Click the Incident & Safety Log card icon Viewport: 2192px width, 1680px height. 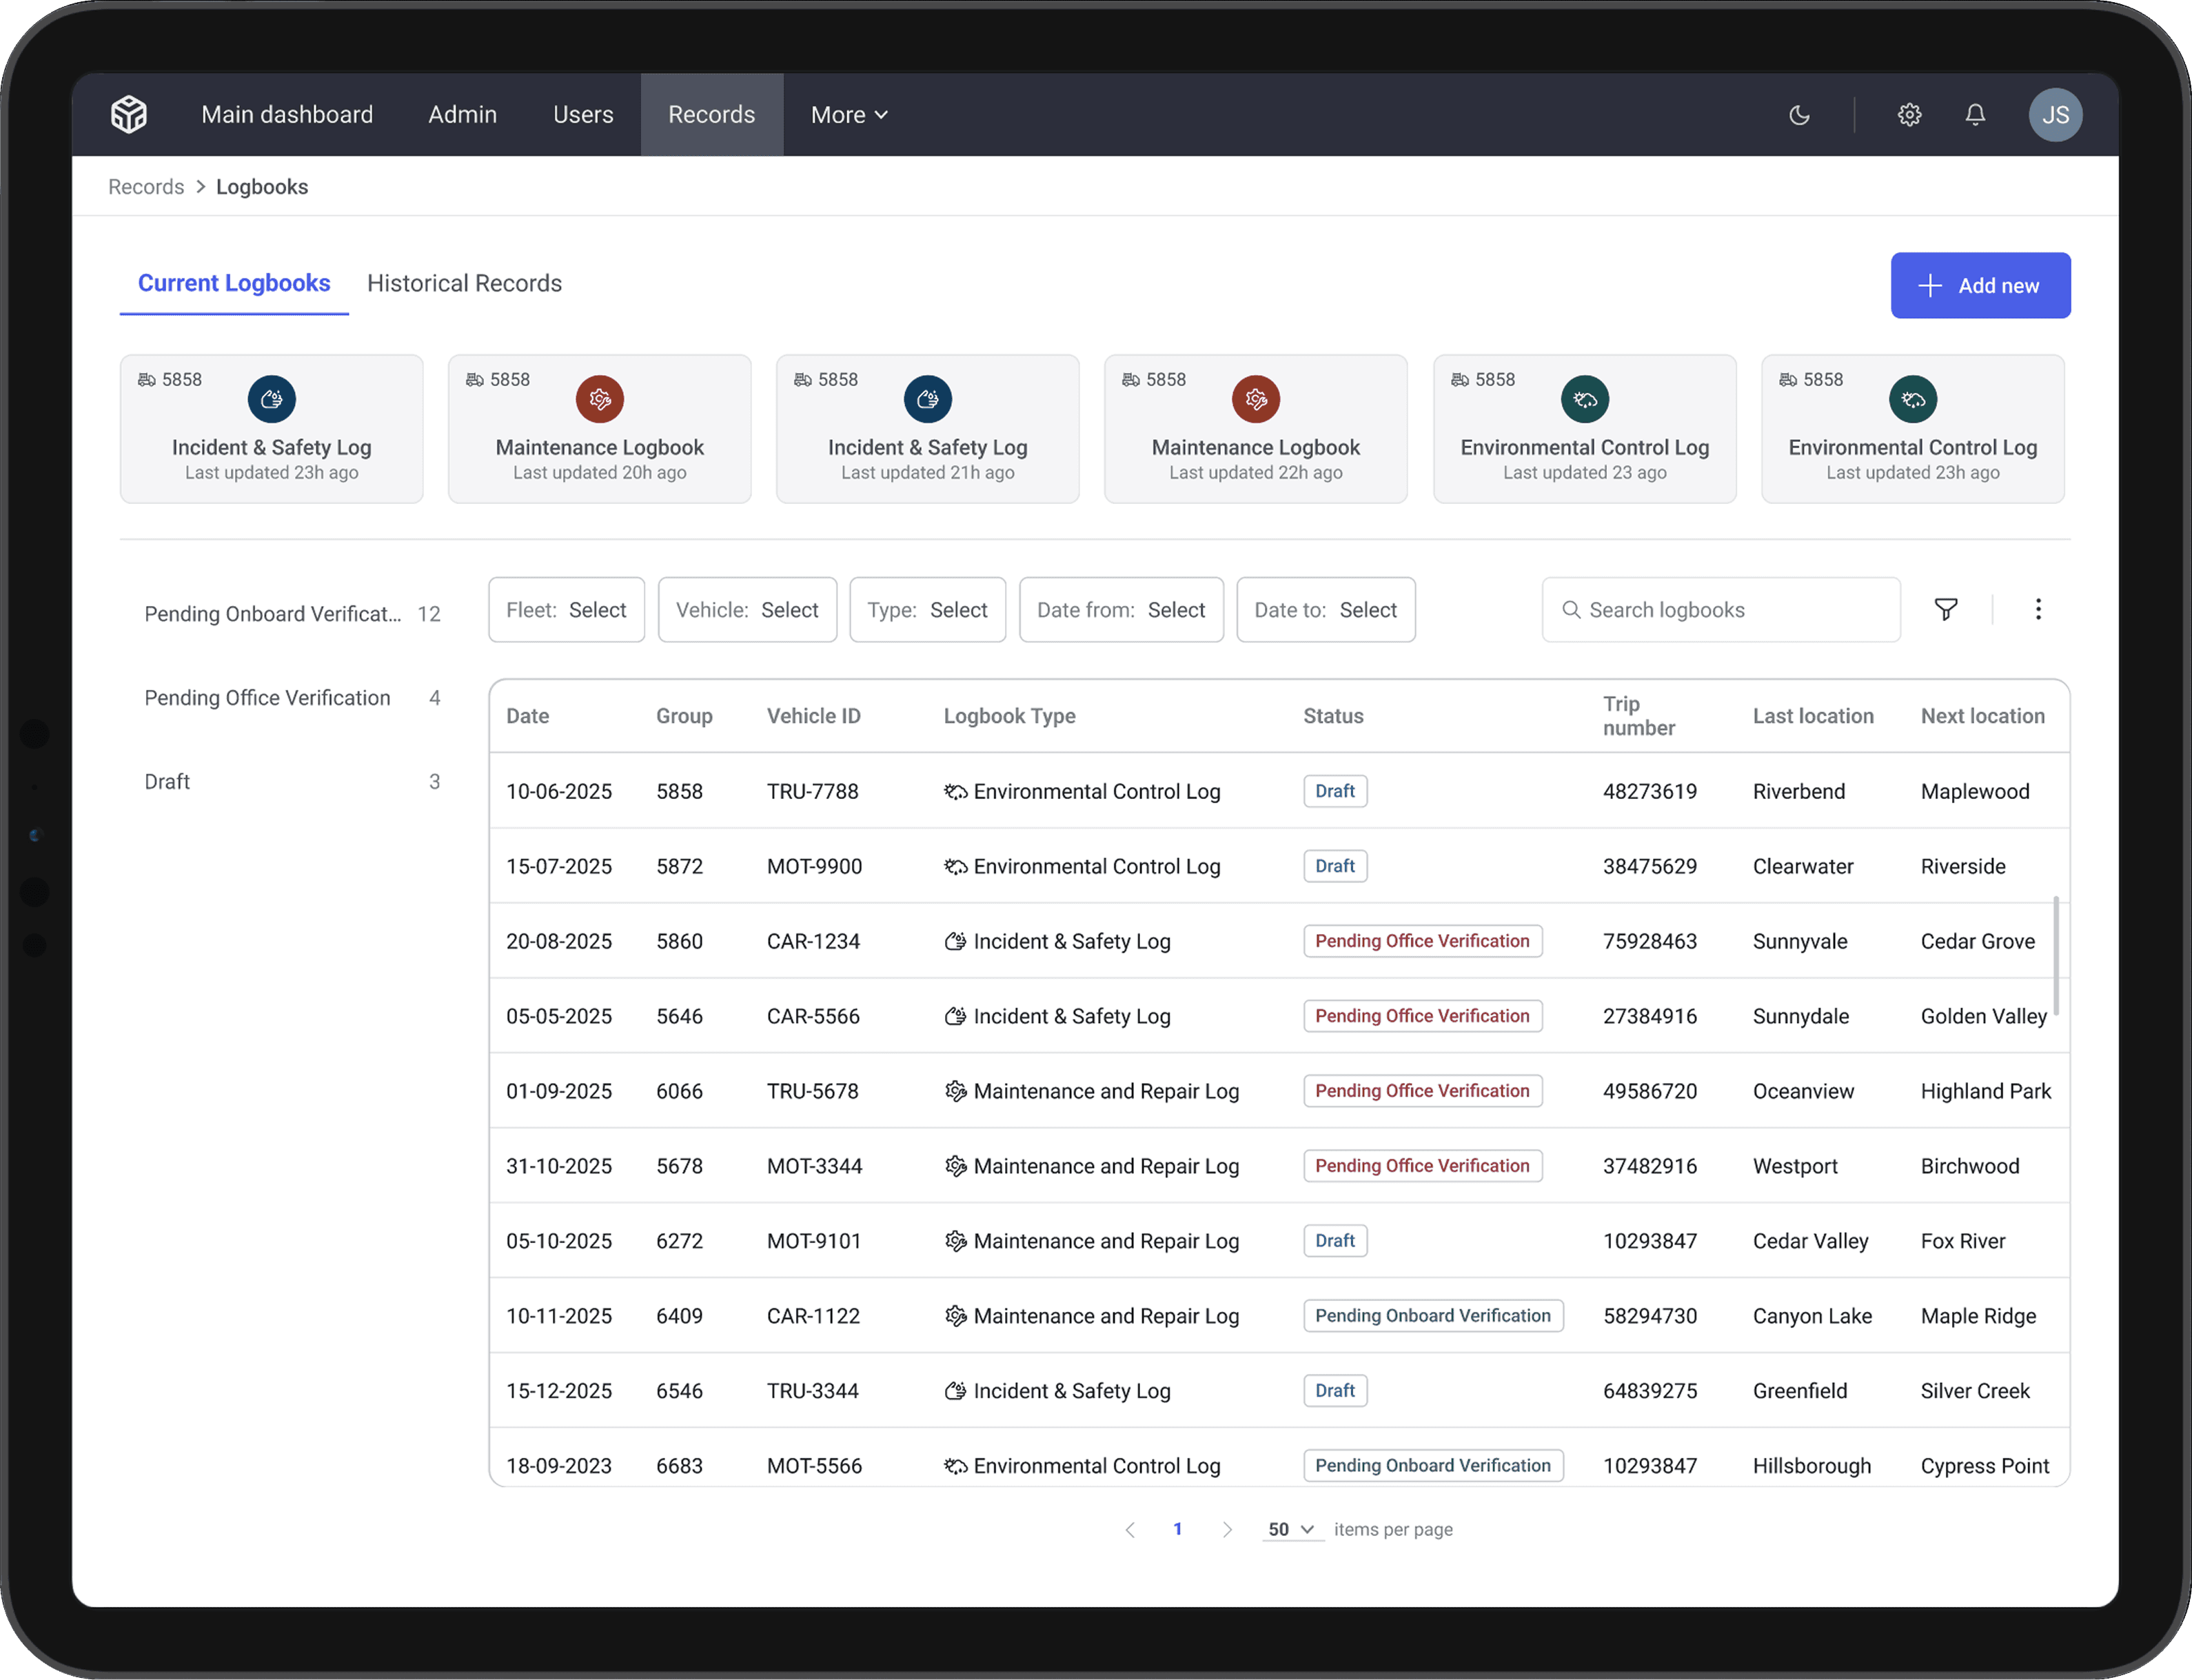(271, 399)
